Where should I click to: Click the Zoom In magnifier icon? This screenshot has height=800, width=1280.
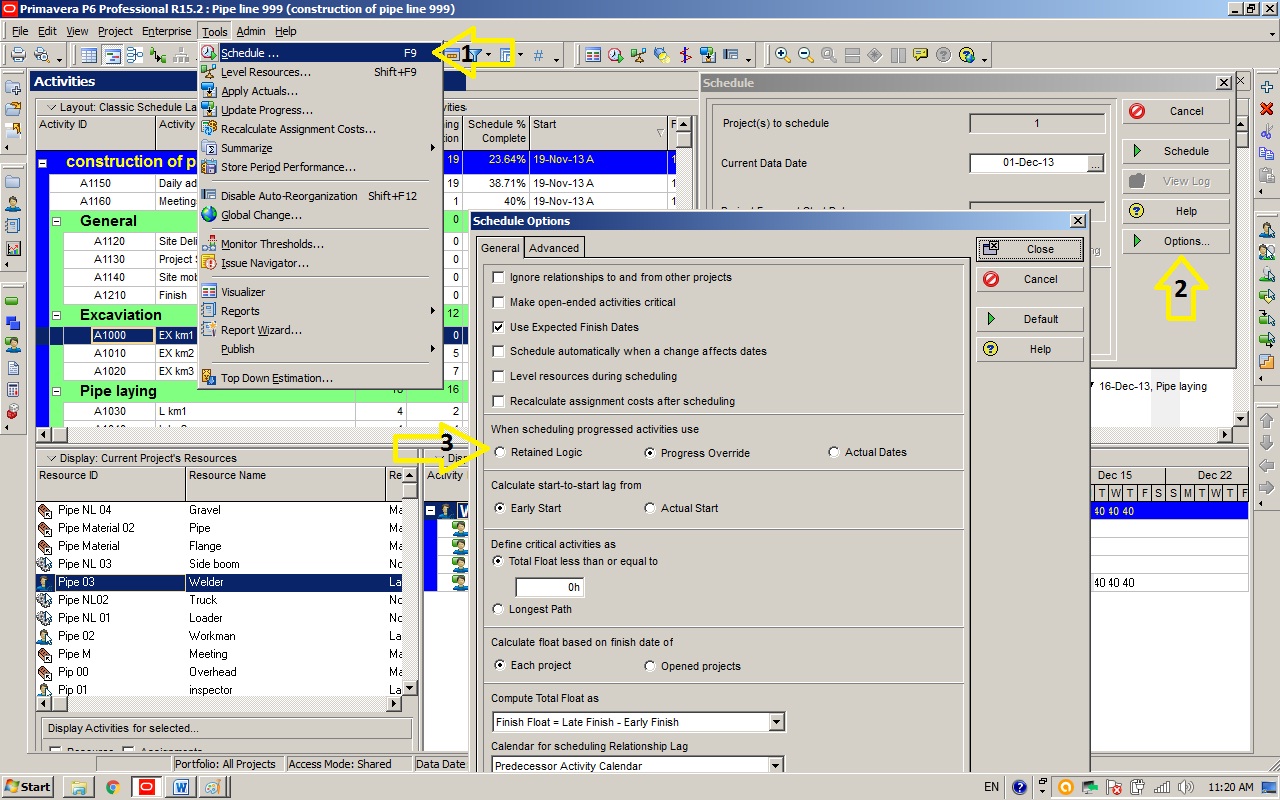pos(783,55)
